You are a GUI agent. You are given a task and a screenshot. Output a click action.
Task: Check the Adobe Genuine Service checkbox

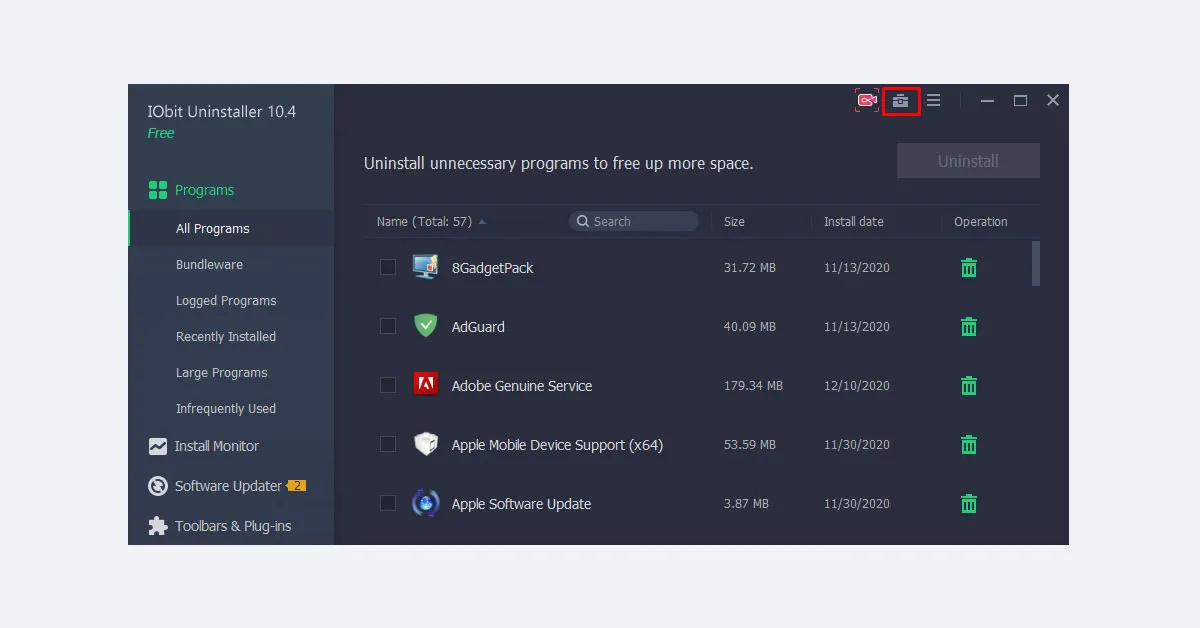pos(388,385)
